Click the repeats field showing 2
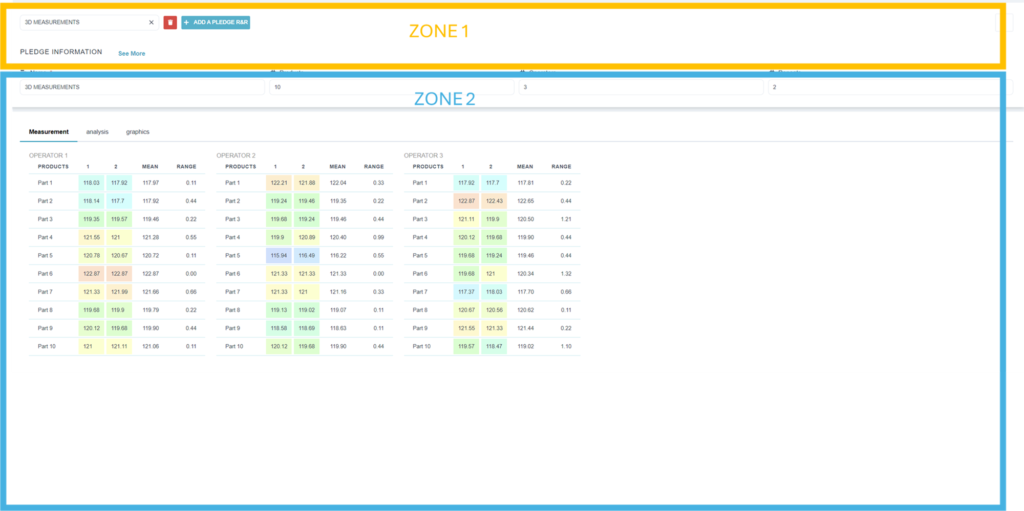The width and height of the screenshot is (1024, 511). click(890, 87)
